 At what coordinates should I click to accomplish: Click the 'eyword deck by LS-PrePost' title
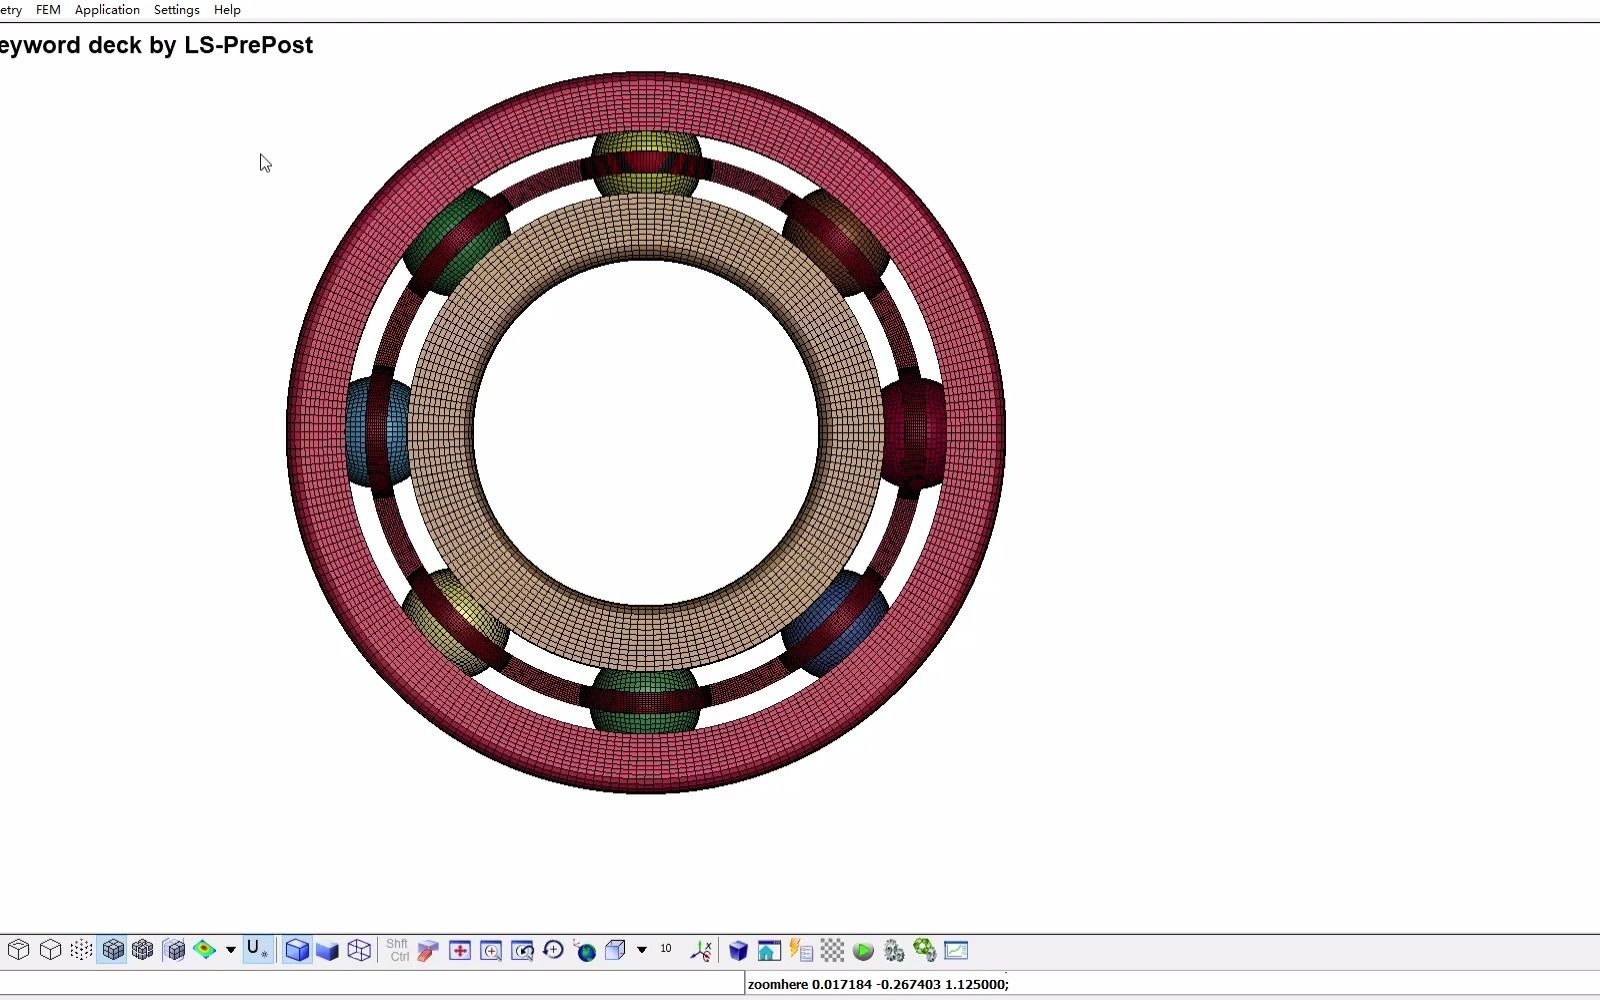(x=157, y=45)
